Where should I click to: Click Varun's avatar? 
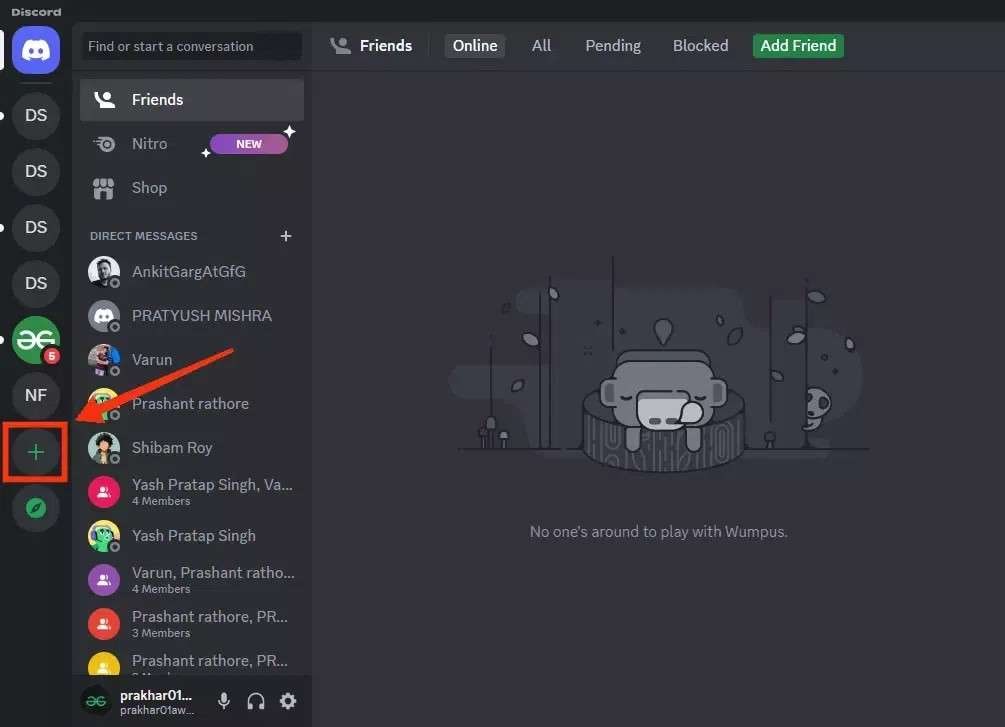coord(104,360)
